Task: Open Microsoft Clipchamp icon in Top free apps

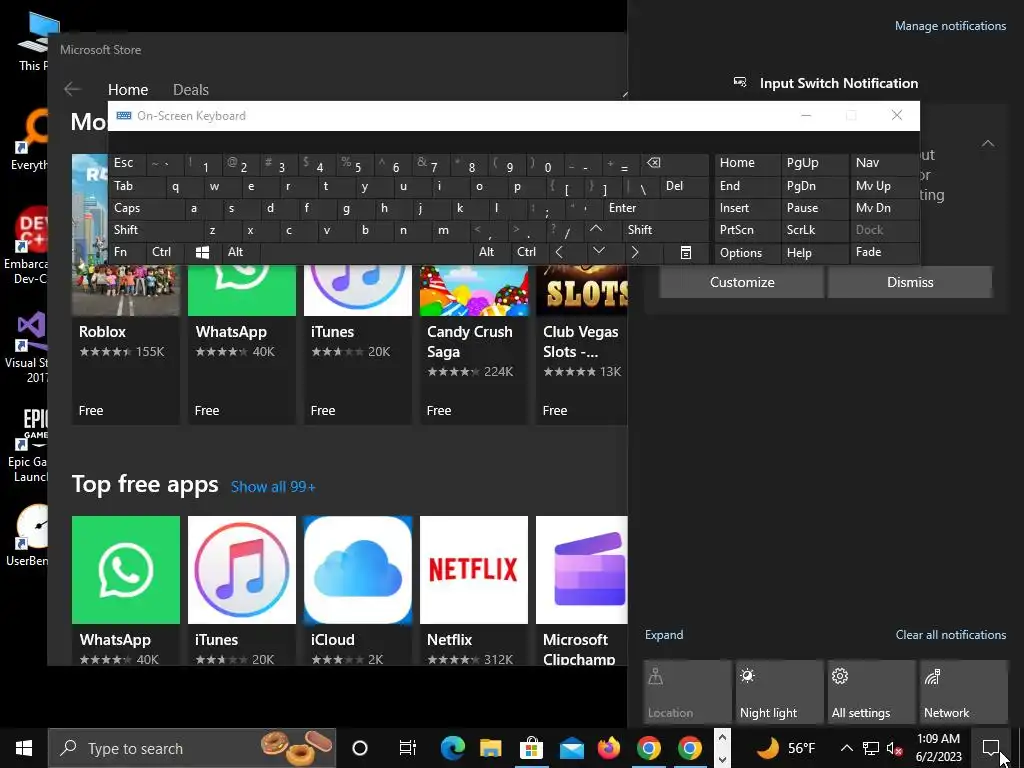Action: [x=581, y=569]
